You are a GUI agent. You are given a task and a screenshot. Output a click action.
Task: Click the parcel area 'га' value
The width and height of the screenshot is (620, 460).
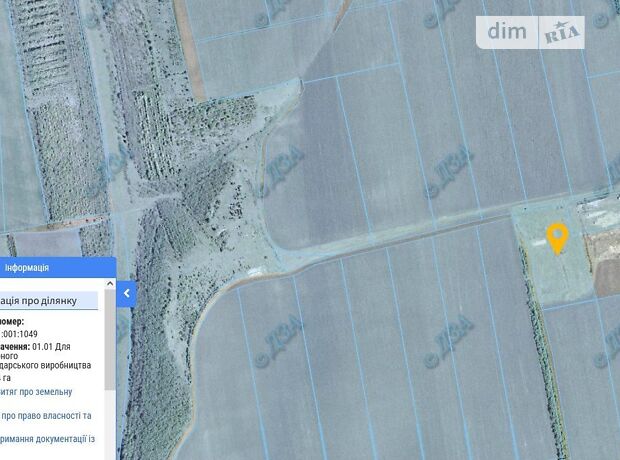click(6, 377)
